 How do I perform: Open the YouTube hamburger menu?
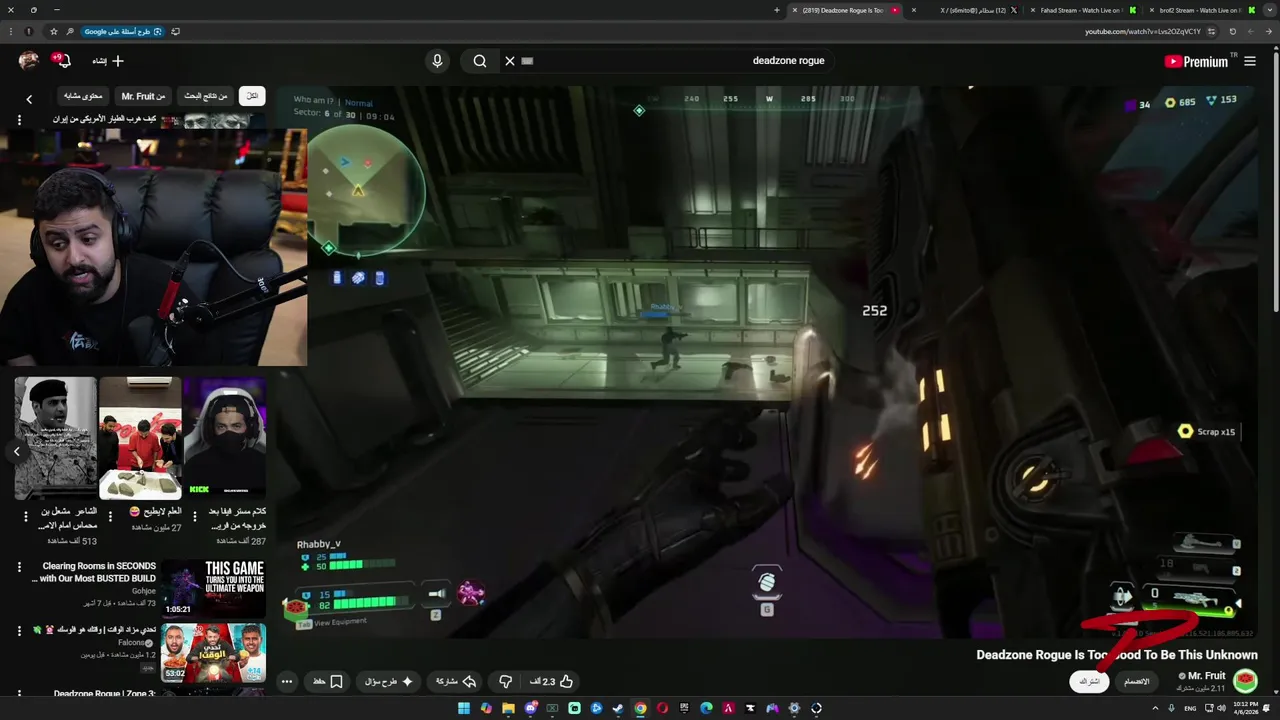[1250, 61]
